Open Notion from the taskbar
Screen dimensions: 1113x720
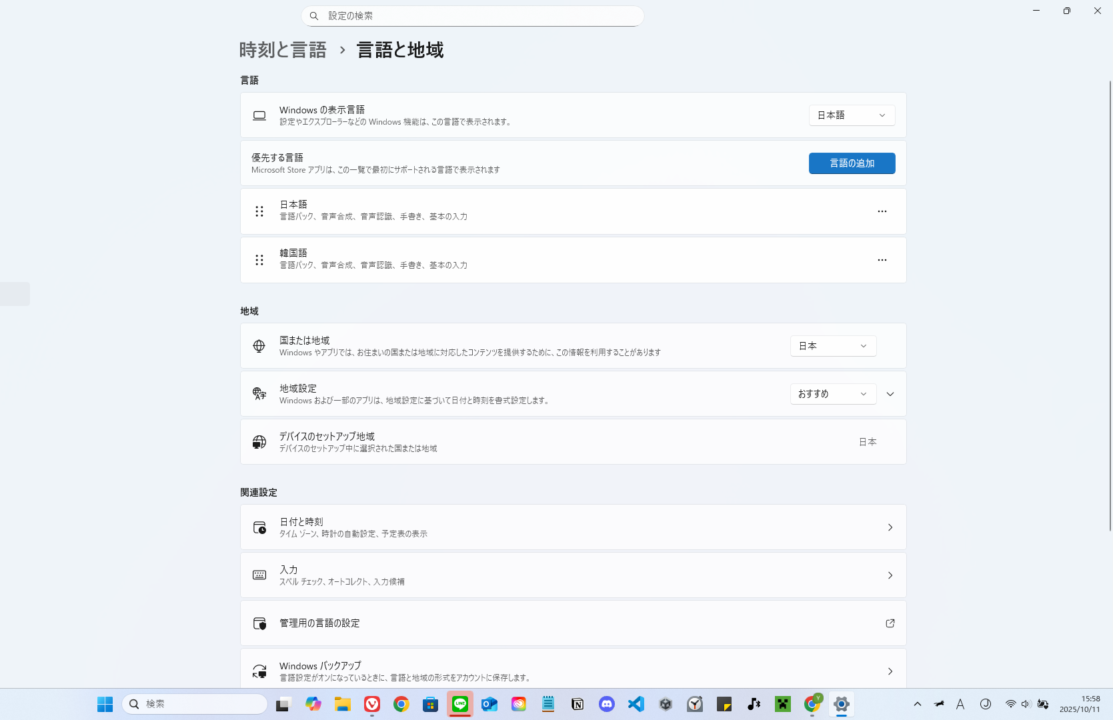click(577, 703)
